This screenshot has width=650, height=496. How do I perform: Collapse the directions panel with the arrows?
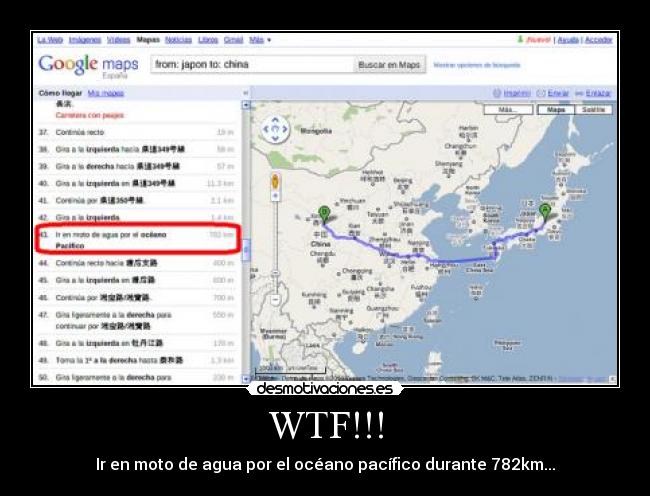tap(245, 93)
